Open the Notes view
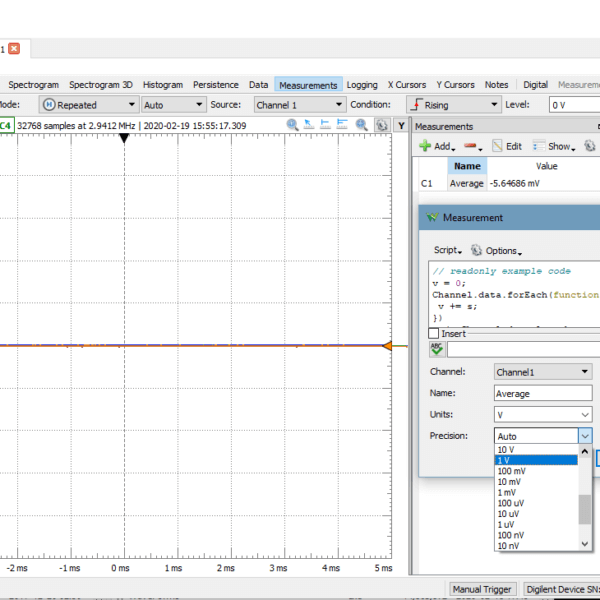Screen dimensions: 600x600 pos(496,85)
